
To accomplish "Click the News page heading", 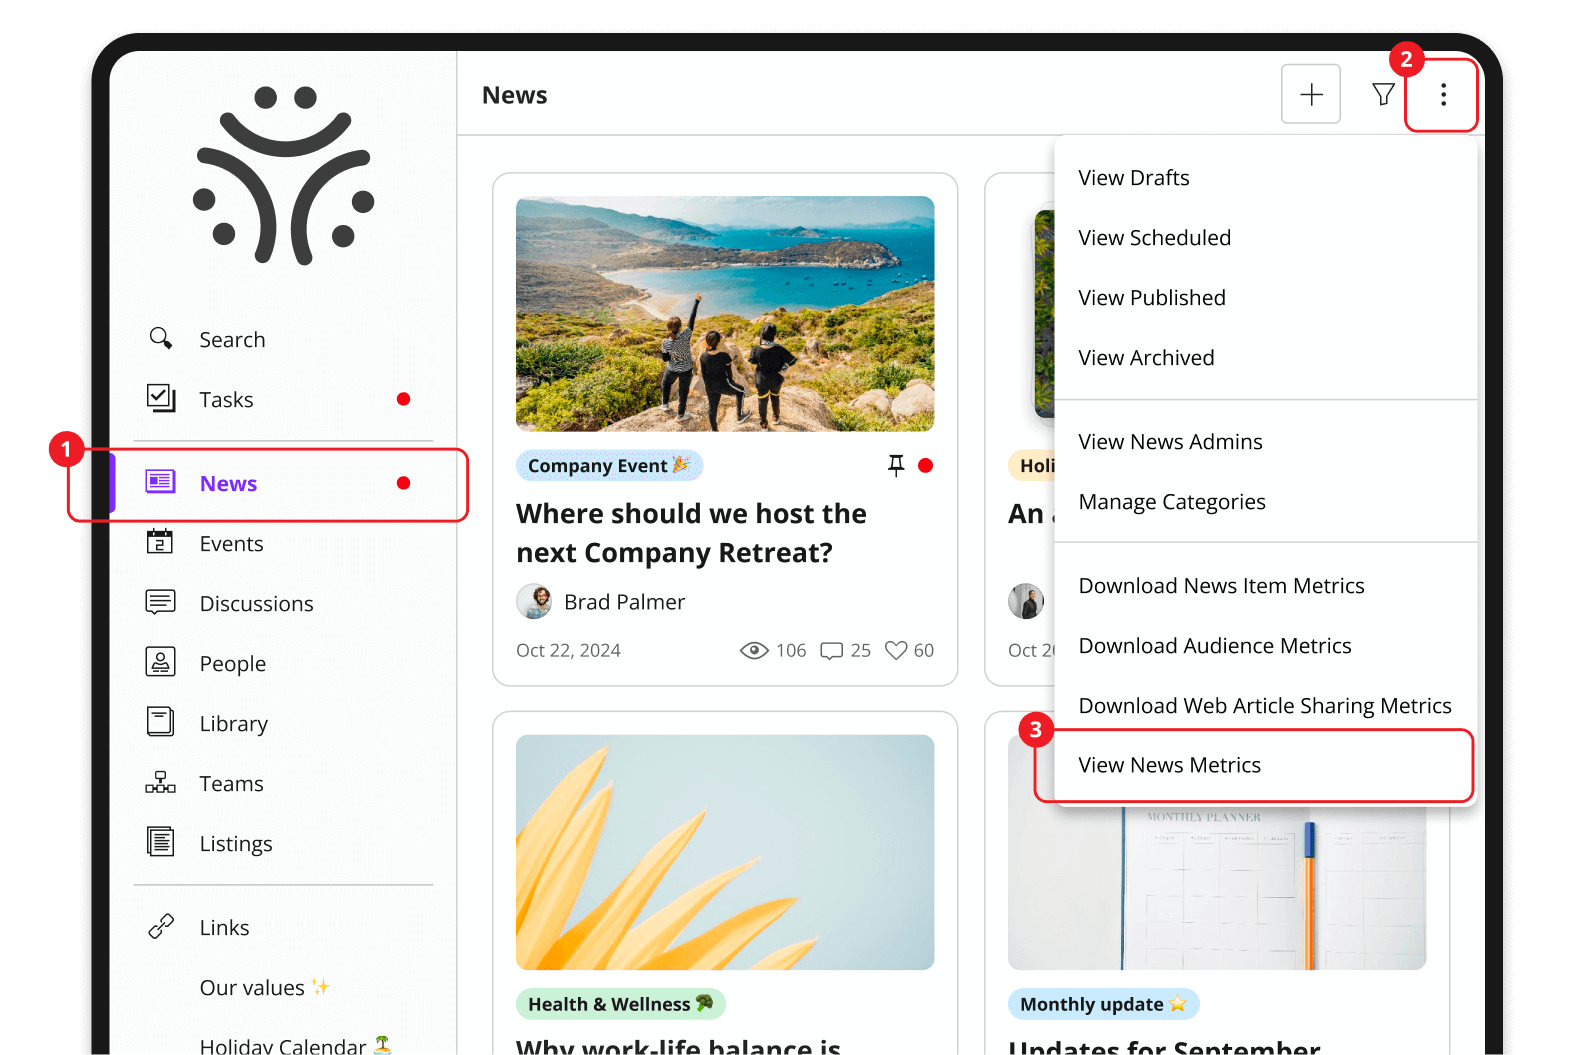I will (x=515, y=95).
